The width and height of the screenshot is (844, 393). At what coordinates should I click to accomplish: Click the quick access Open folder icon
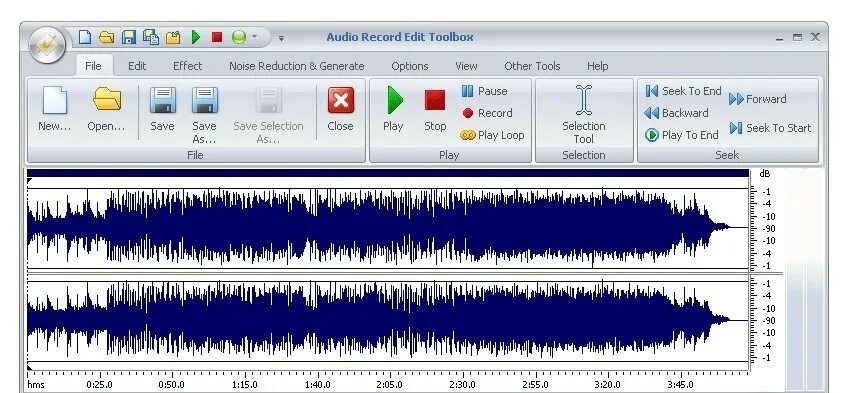(x=107, y=37)
